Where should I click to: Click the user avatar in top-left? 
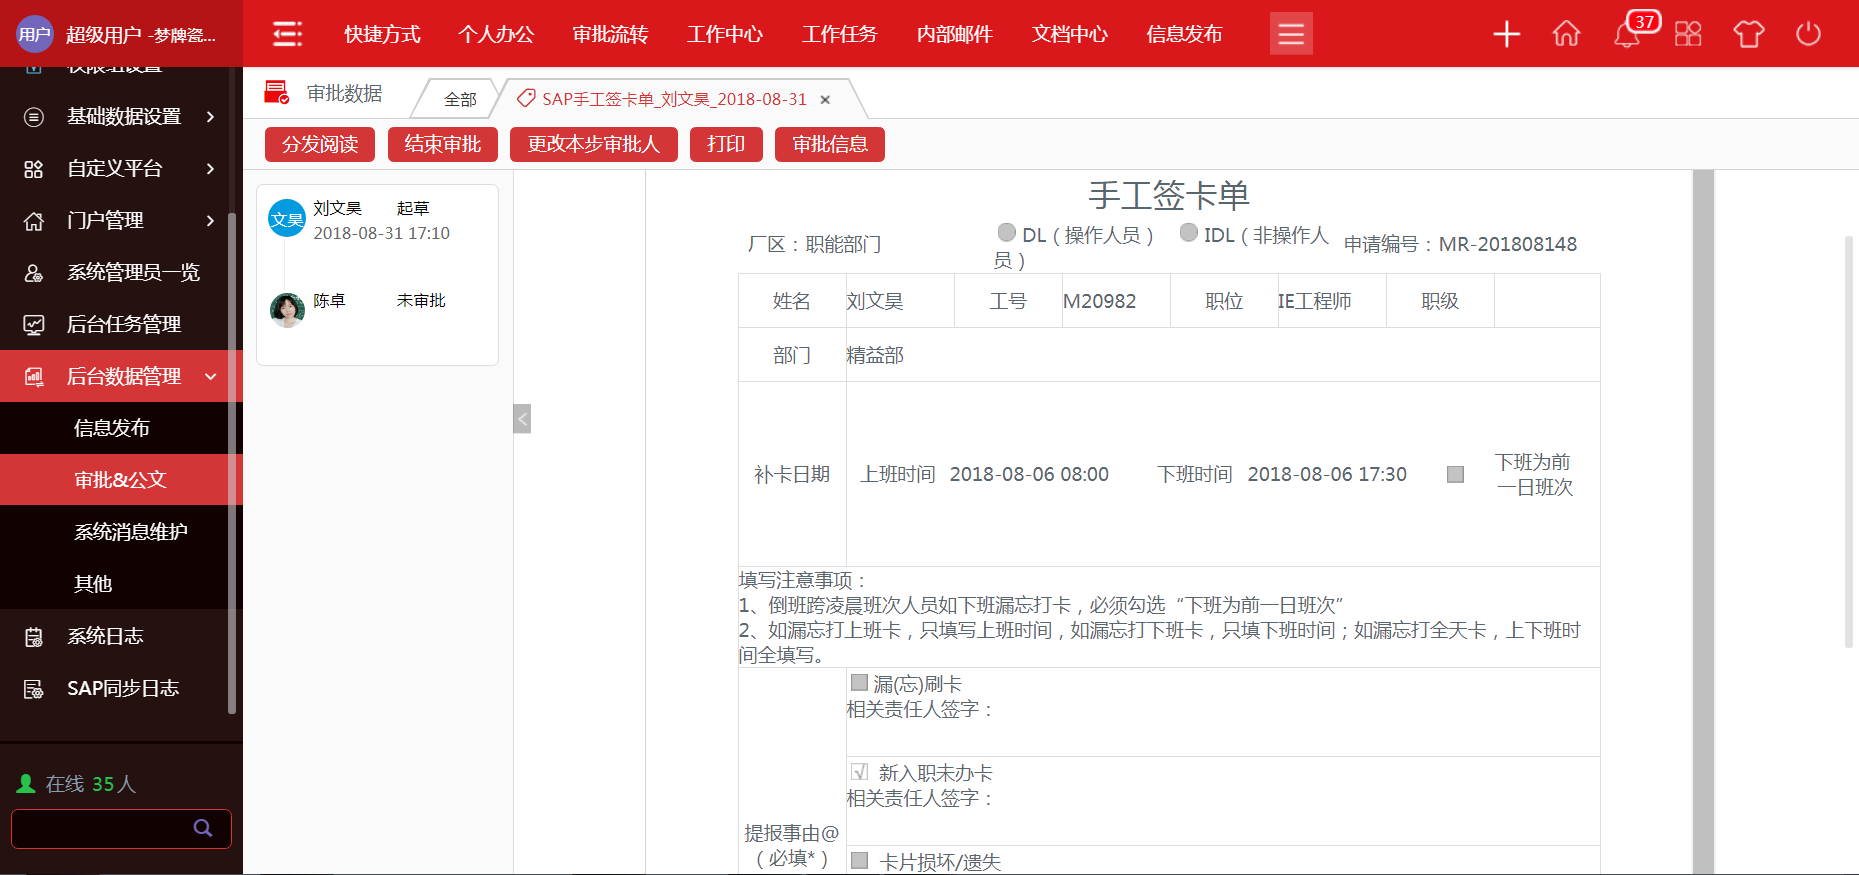[35, 34]
